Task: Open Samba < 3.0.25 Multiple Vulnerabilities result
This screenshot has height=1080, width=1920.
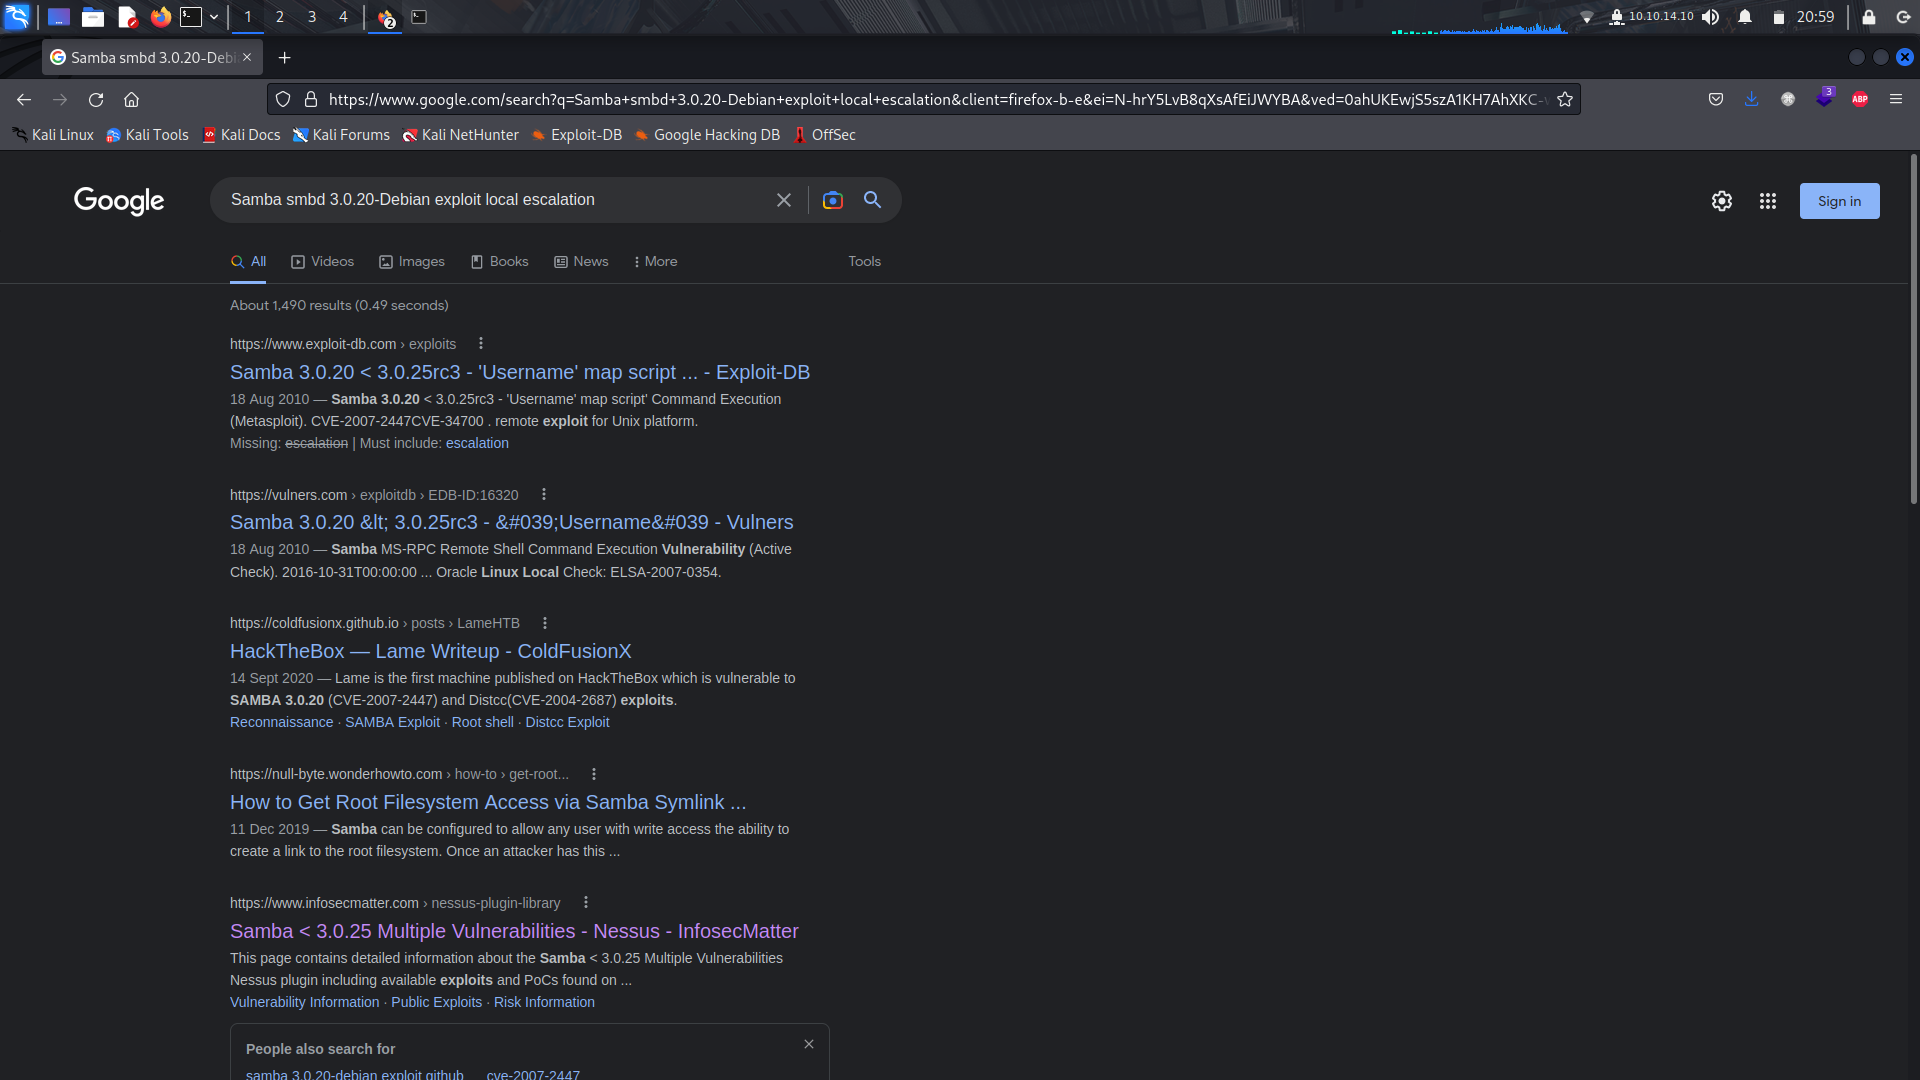Action: [514, 931]
